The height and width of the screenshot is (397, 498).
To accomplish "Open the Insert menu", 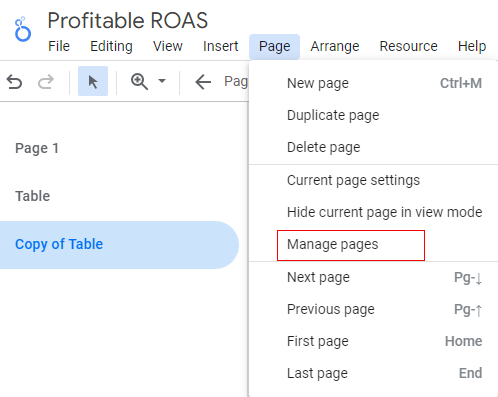I will coord(220,46).
